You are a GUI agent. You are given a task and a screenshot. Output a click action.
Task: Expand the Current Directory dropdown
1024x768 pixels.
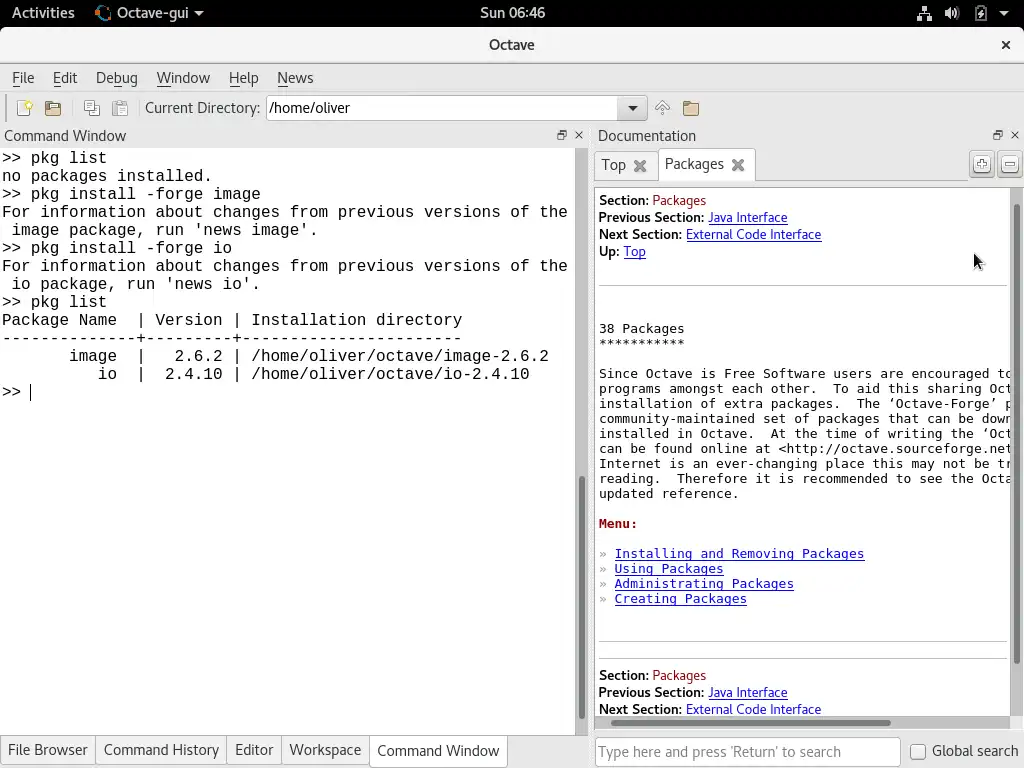[x=632, y=108]
